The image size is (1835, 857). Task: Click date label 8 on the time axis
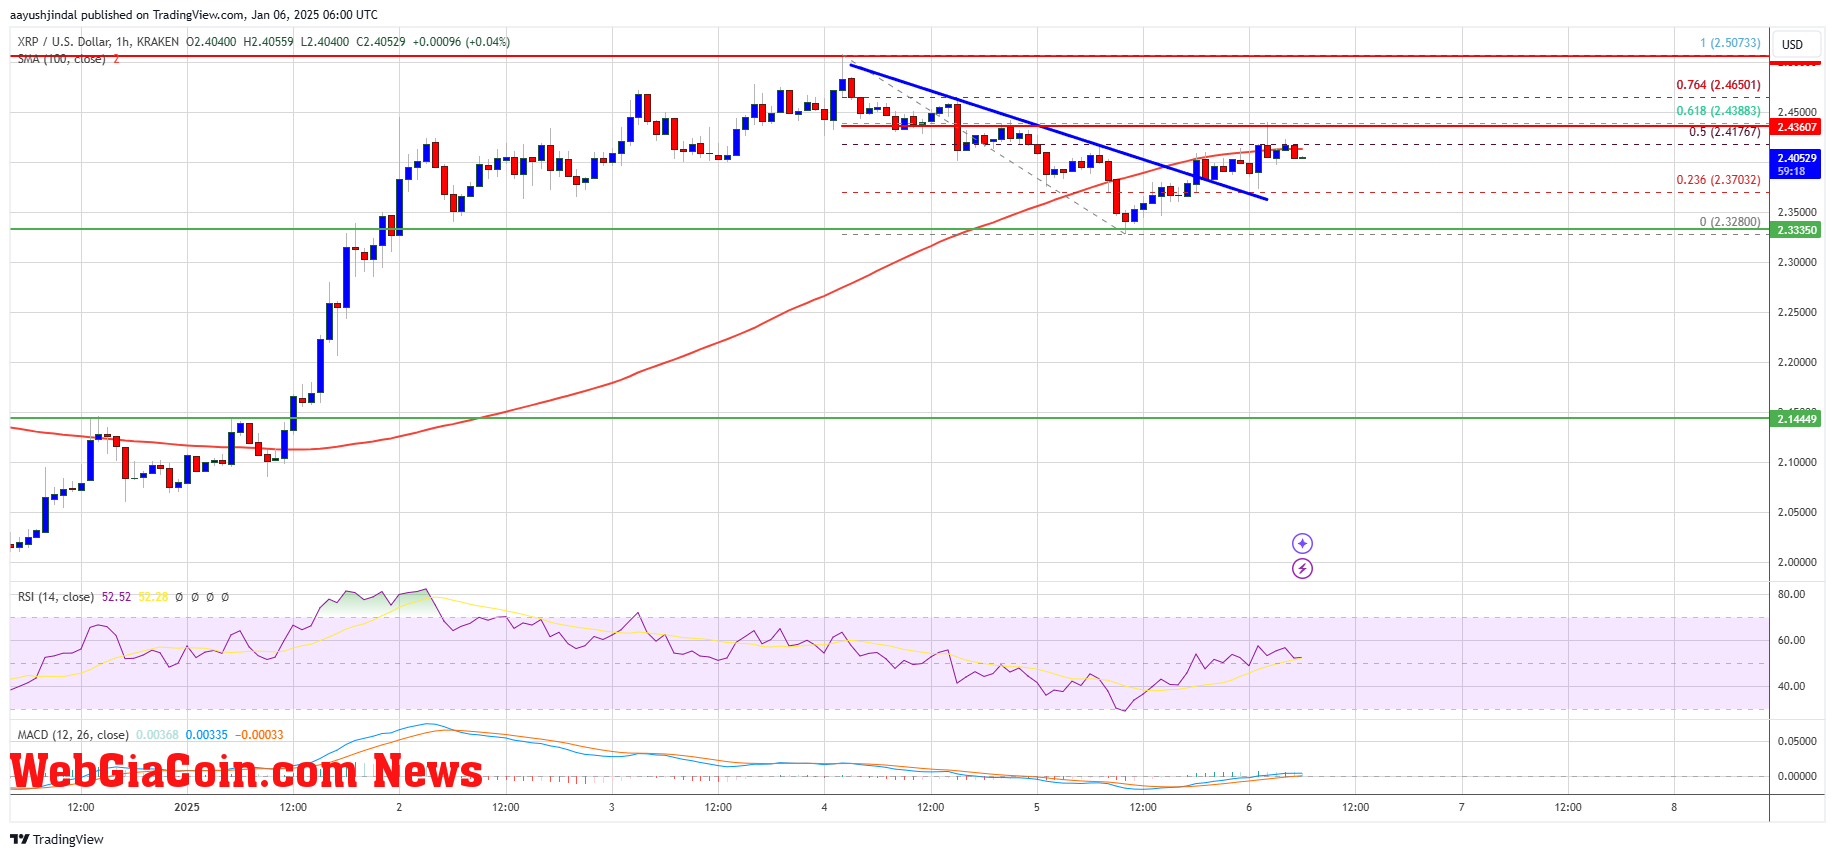(x=1674, y=807)
